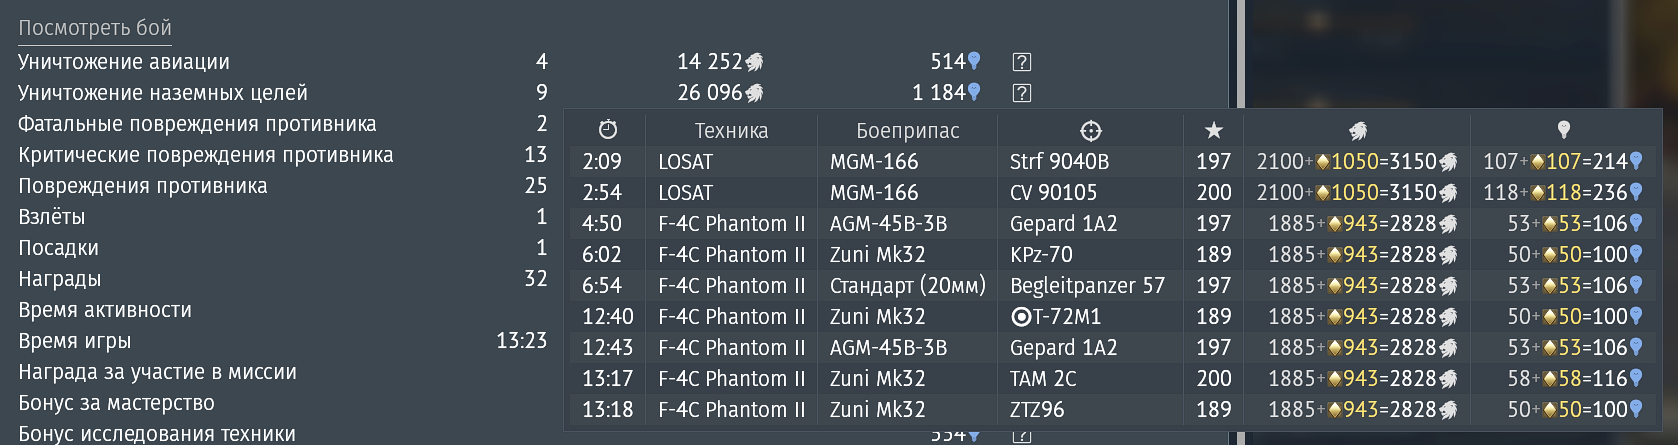This screenshot has height=445, width=1678.
Task: Select the Боеприпас column header
Action: click(908, 131)
